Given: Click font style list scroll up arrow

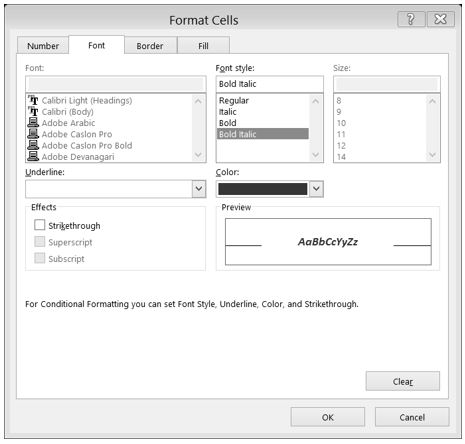Looking at the screenshot, I should (315, 101).
